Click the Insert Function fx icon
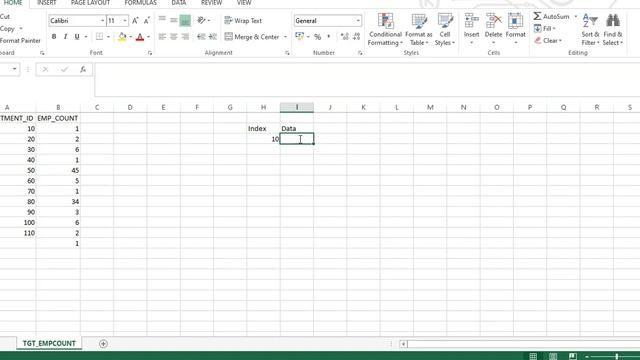Viewport: 640px width, 360px height. coord(83,69)
